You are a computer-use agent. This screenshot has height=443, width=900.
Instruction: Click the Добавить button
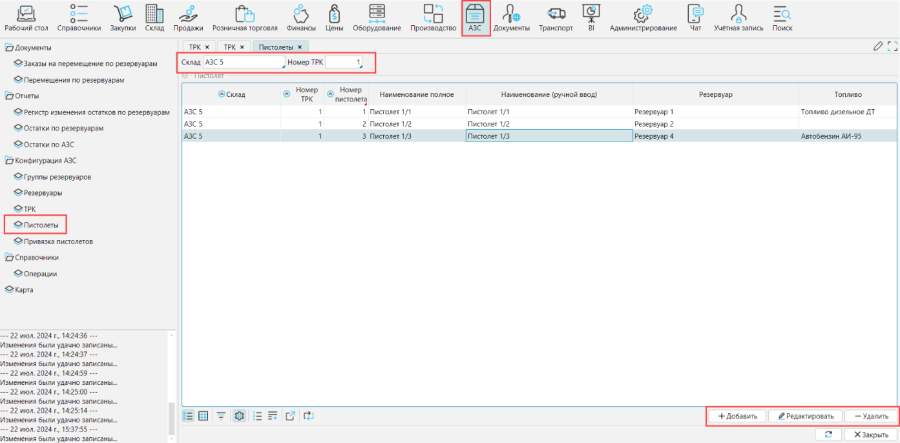click(x=738, y=415)
